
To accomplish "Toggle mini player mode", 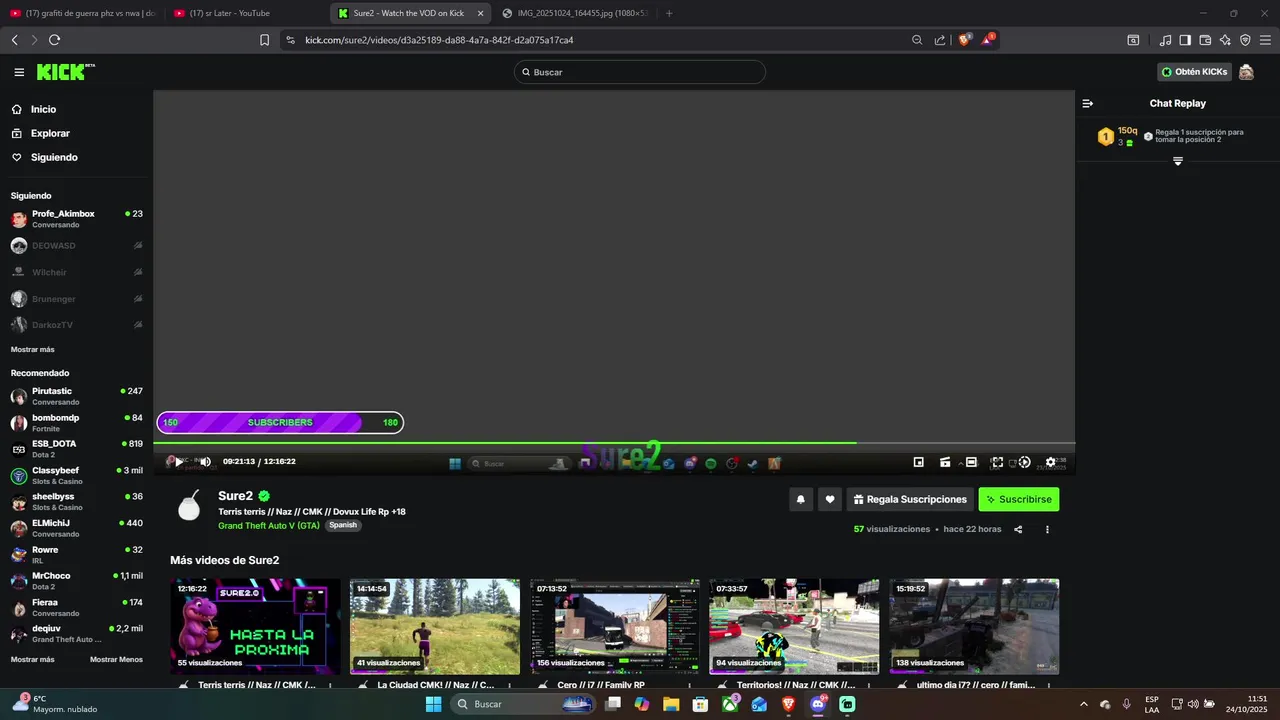I will 919,462.
